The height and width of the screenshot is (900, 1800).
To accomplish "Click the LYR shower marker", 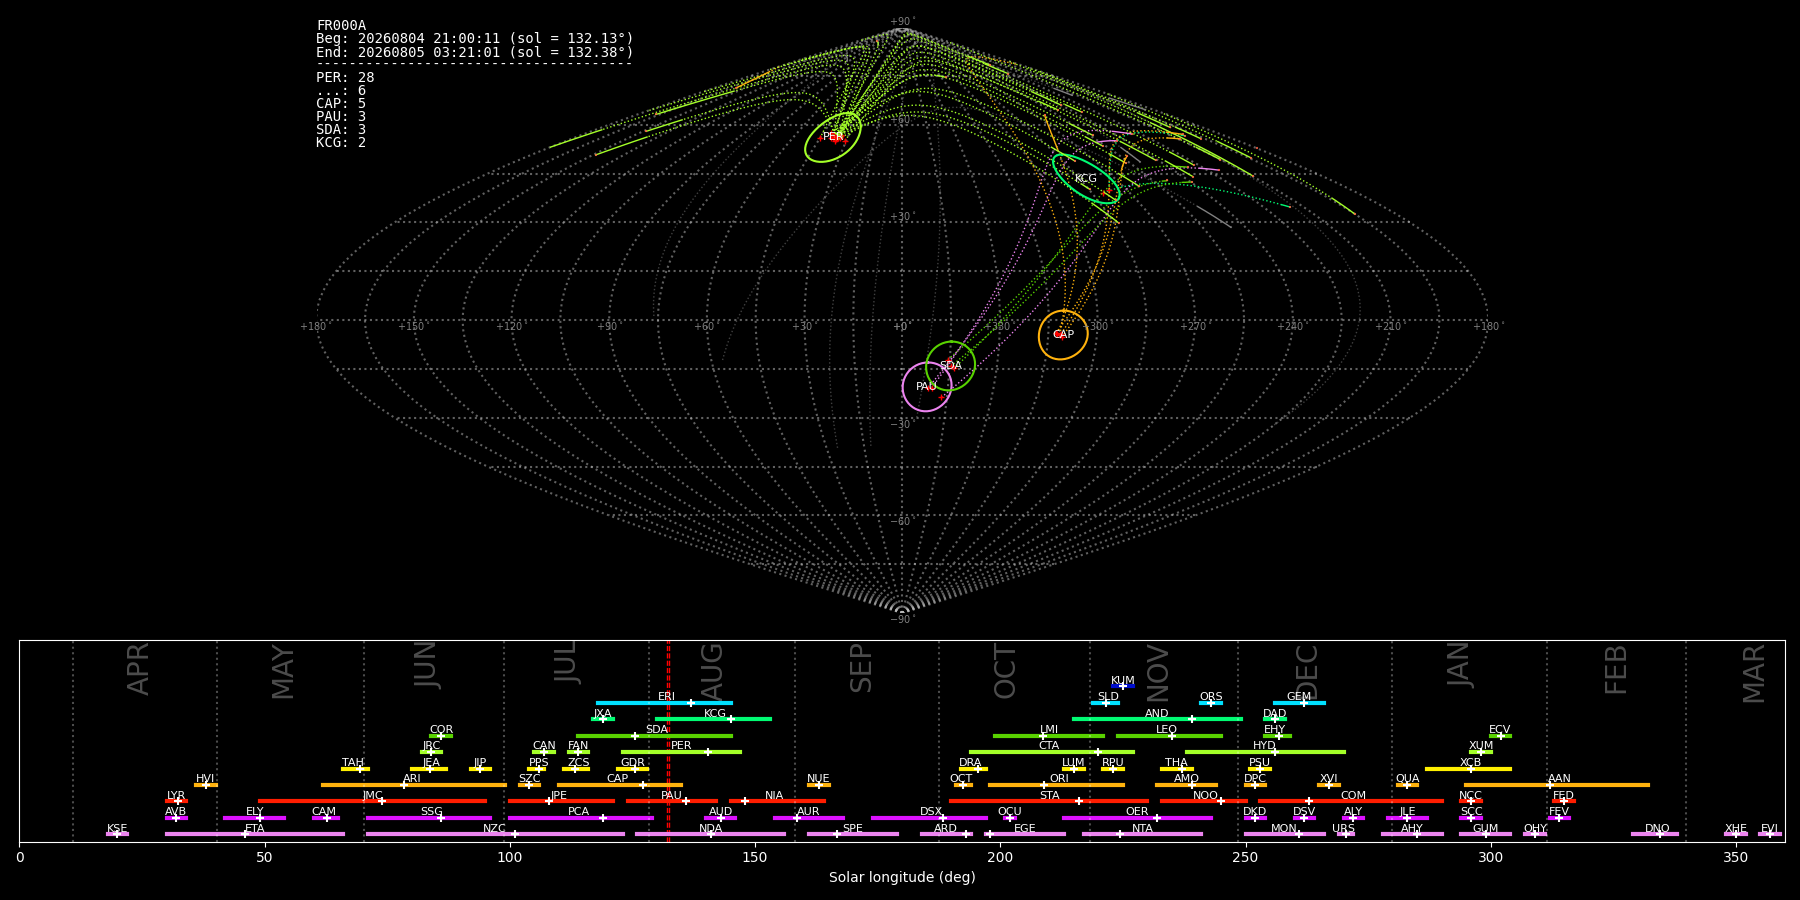I will [176, 801].
